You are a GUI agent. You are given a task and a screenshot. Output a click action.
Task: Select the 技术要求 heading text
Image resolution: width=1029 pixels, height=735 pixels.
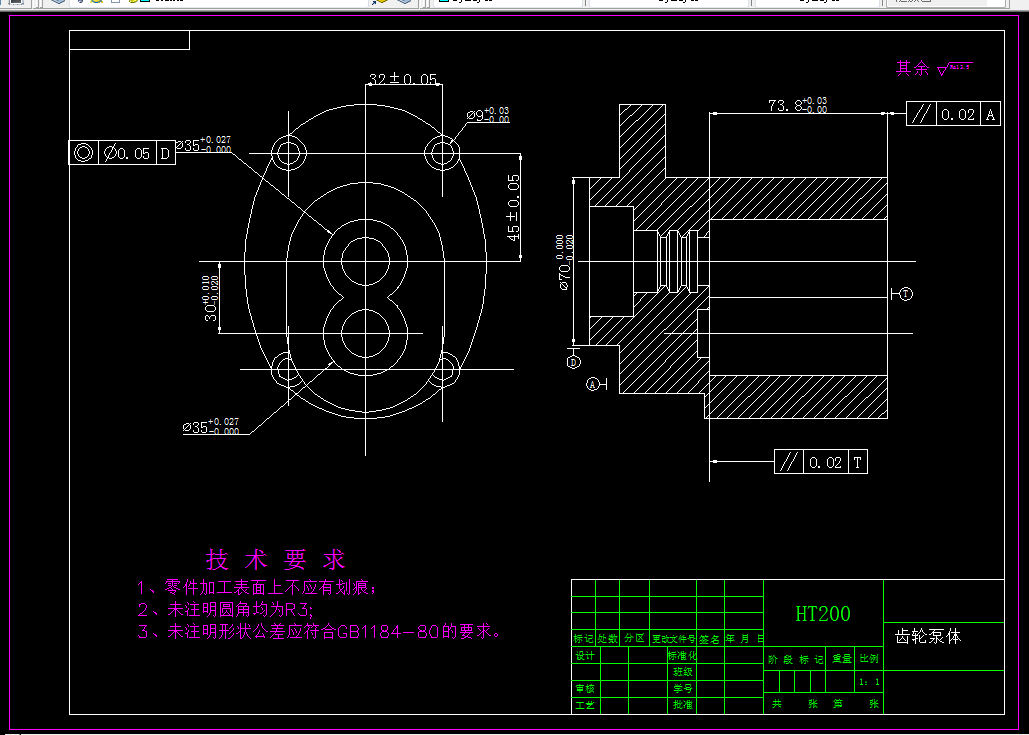click(x=275, y=560)
